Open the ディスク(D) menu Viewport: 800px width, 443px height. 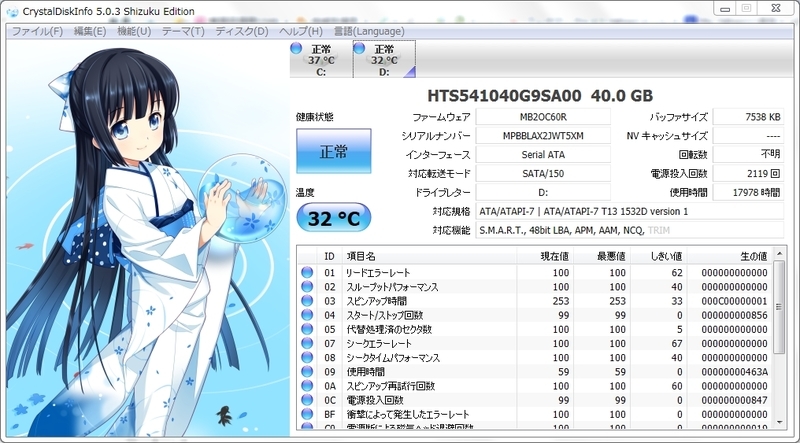click(242, 31)
